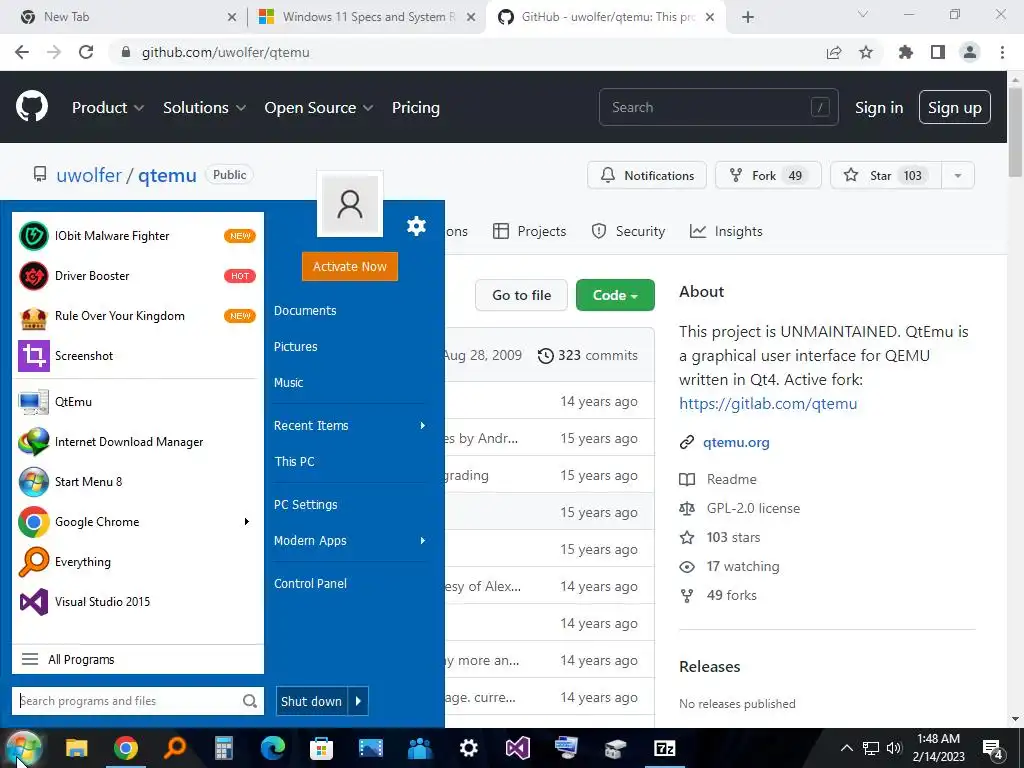This screenshot has height=768, width=1024.
Task: Expand the Open Source dropdown
Action: tap(319, 108)
